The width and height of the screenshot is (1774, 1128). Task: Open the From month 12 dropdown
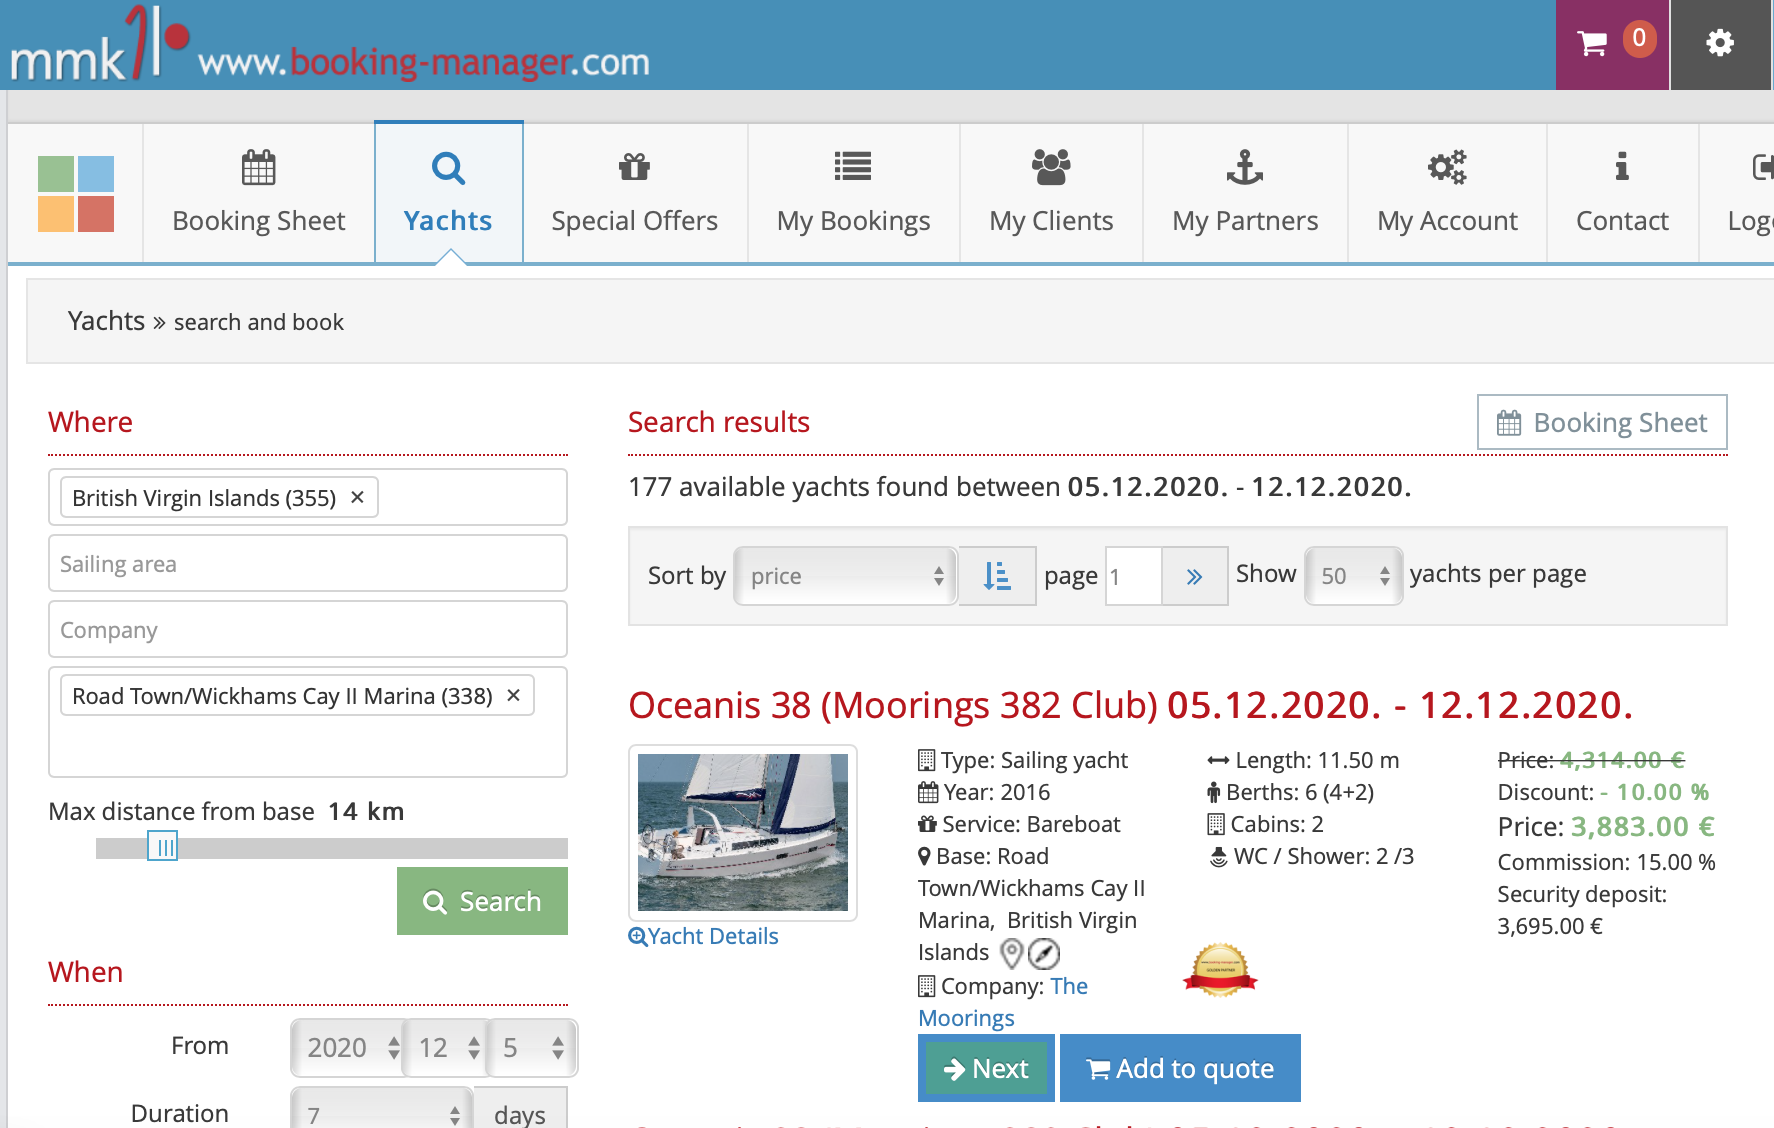click(x=446, y=1048)
